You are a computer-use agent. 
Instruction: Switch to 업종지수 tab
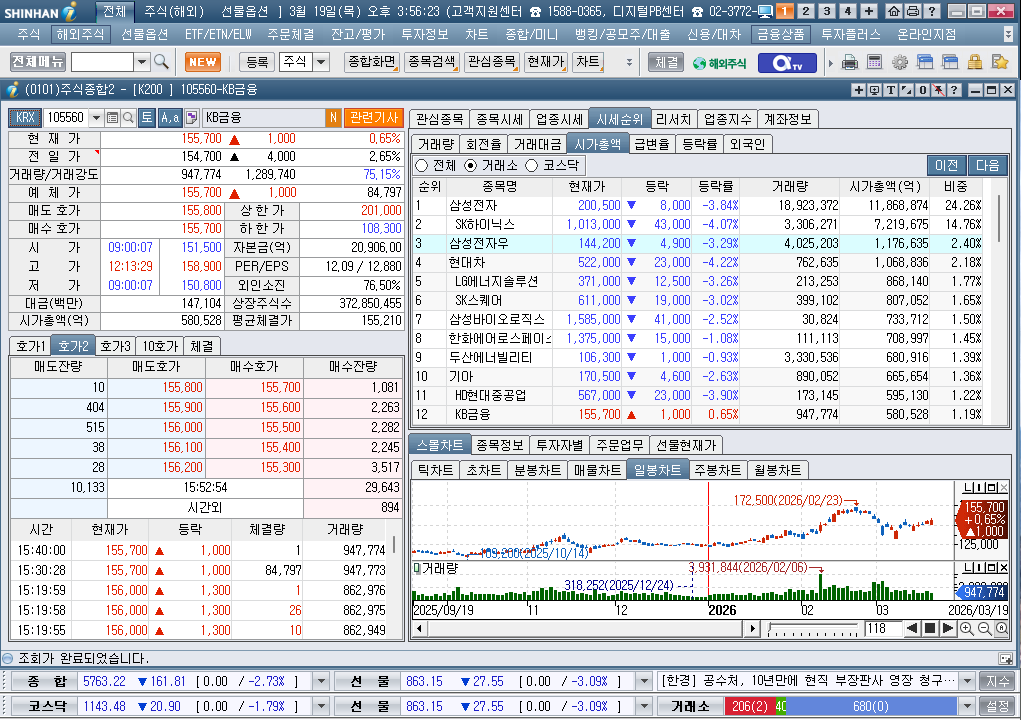pyautogui.click(x=727, y=119)
